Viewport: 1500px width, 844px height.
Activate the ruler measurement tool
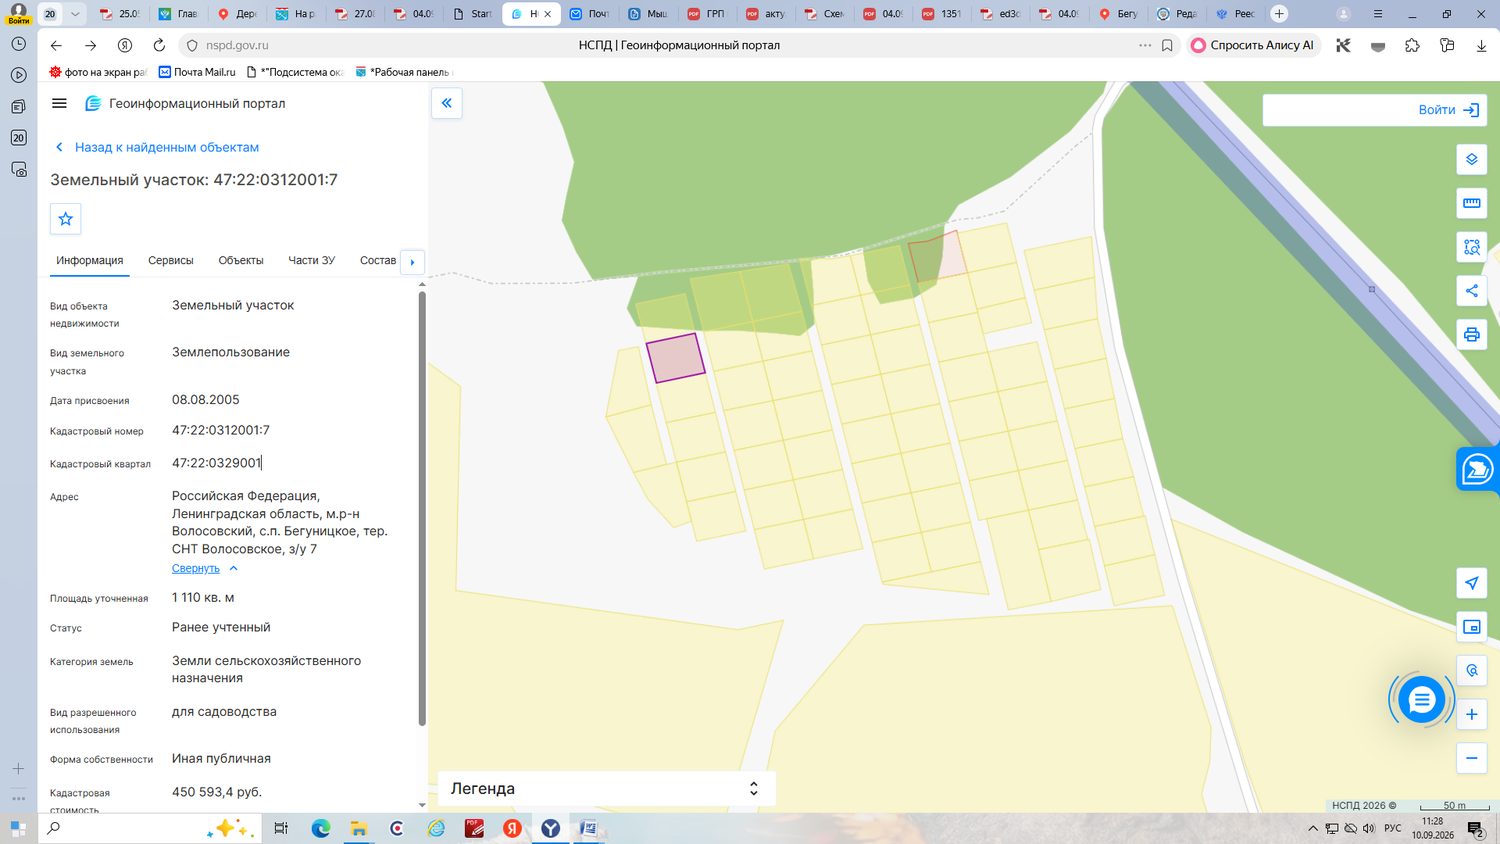[x=1472, y=203]
